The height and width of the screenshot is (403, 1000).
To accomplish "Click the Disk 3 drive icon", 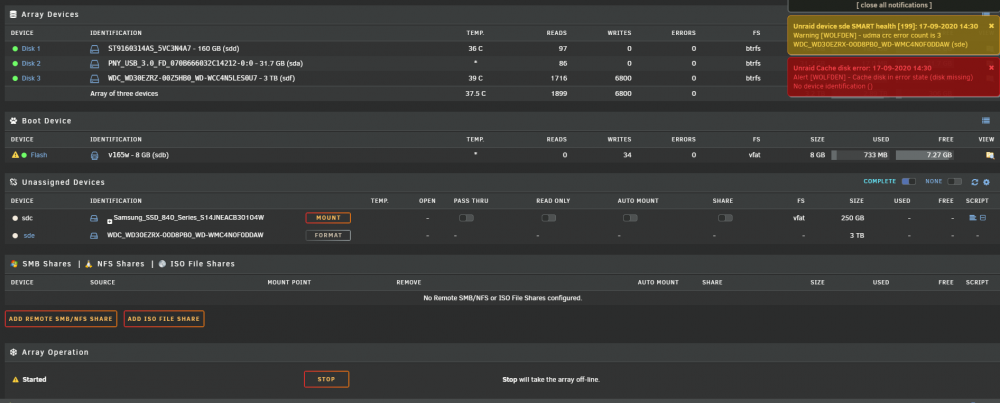I will (x=94, y=78).
